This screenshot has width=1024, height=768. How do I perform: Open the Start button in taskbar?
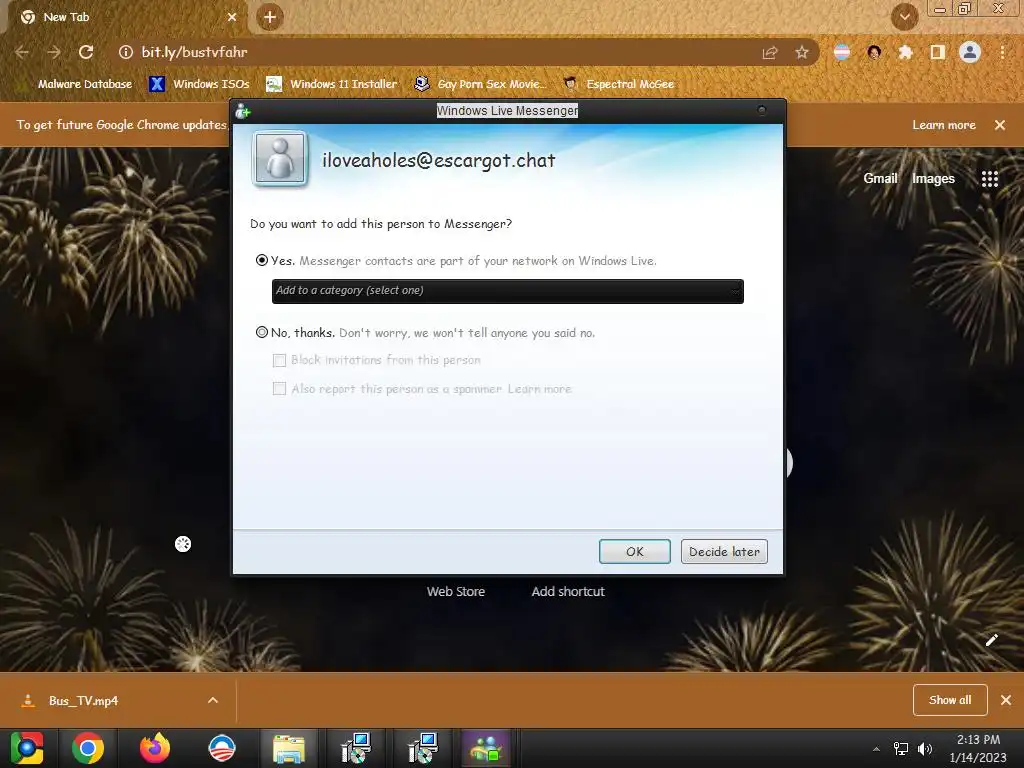pyautogui.click(x=27, y=748)
